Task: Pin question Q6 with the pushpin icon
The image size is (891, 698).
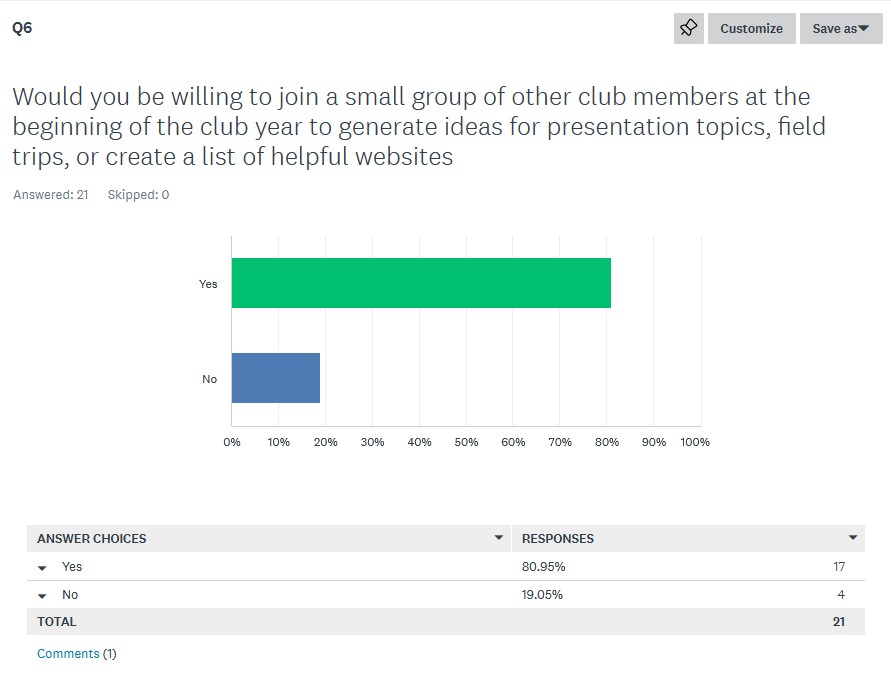Action: [689, 28]
